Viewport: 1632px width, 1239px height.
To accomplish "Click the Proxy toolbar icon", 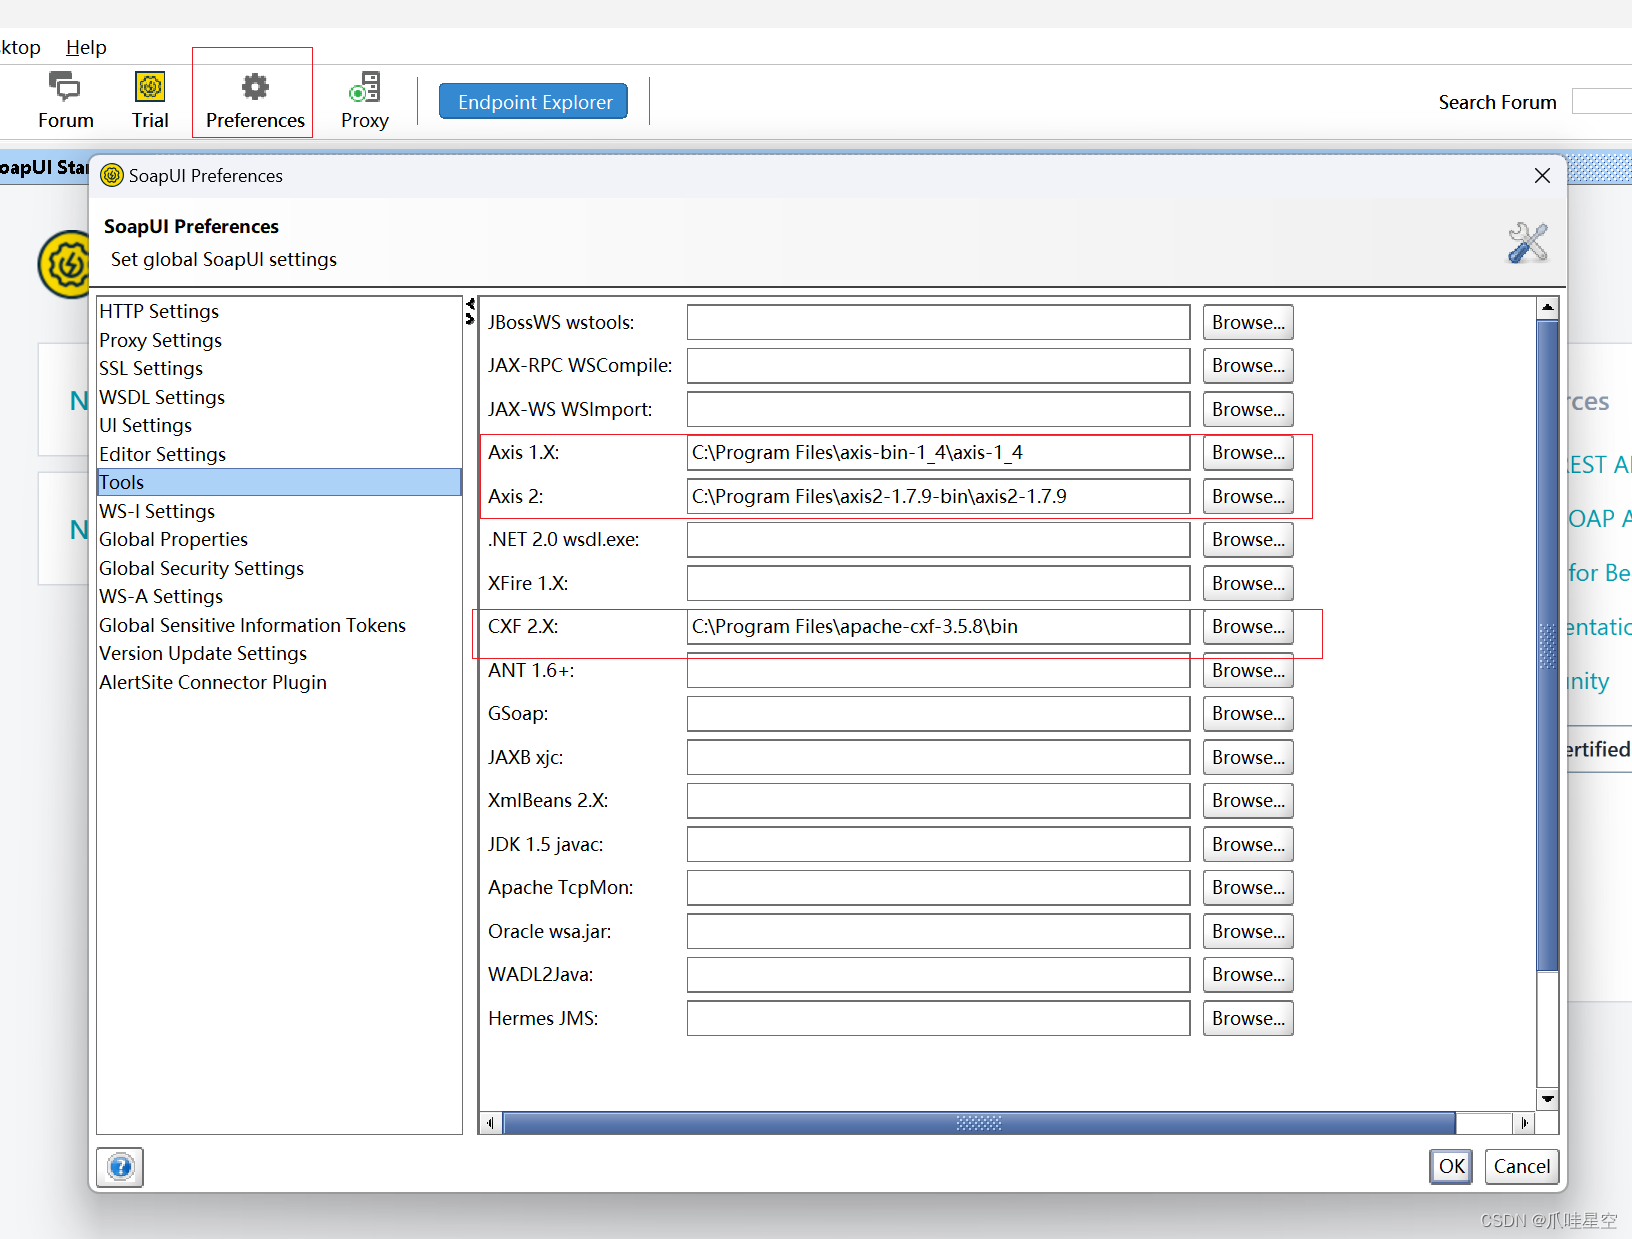I will click(x=364, y=100).
